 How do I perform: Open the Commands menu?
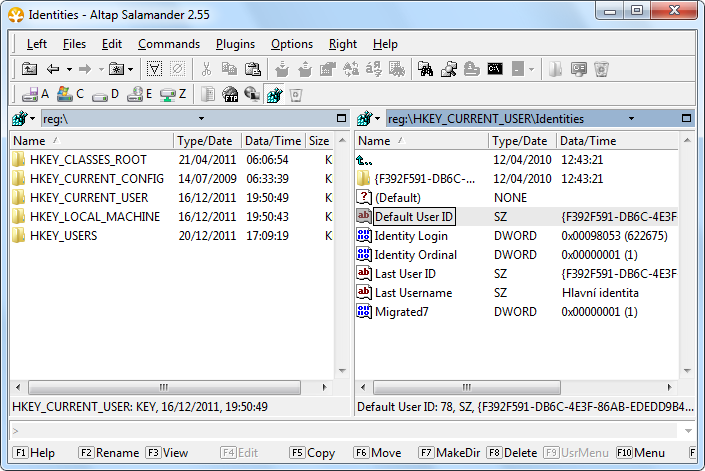[169, 44]
